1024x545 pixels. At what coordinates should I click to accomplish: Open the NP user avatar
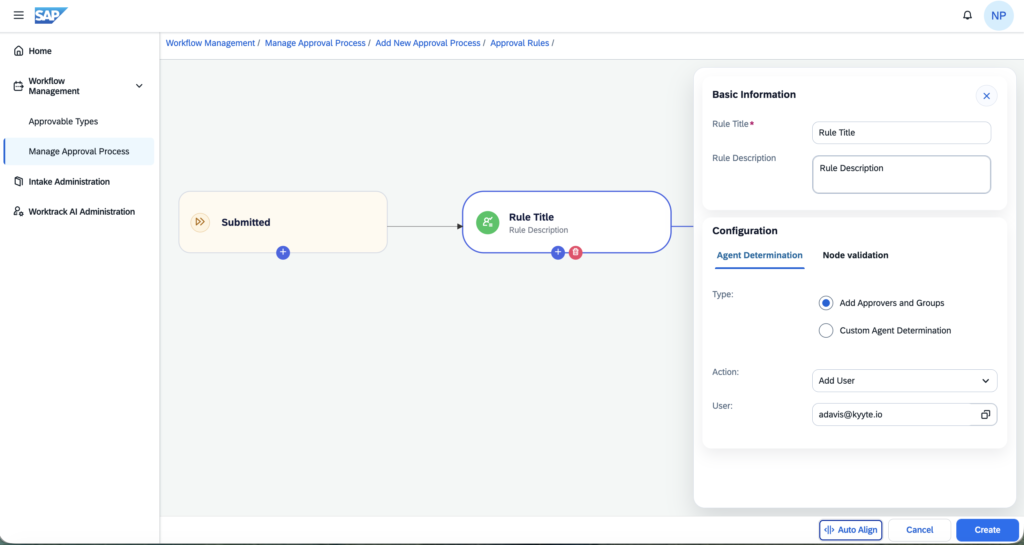coord(999,16)
